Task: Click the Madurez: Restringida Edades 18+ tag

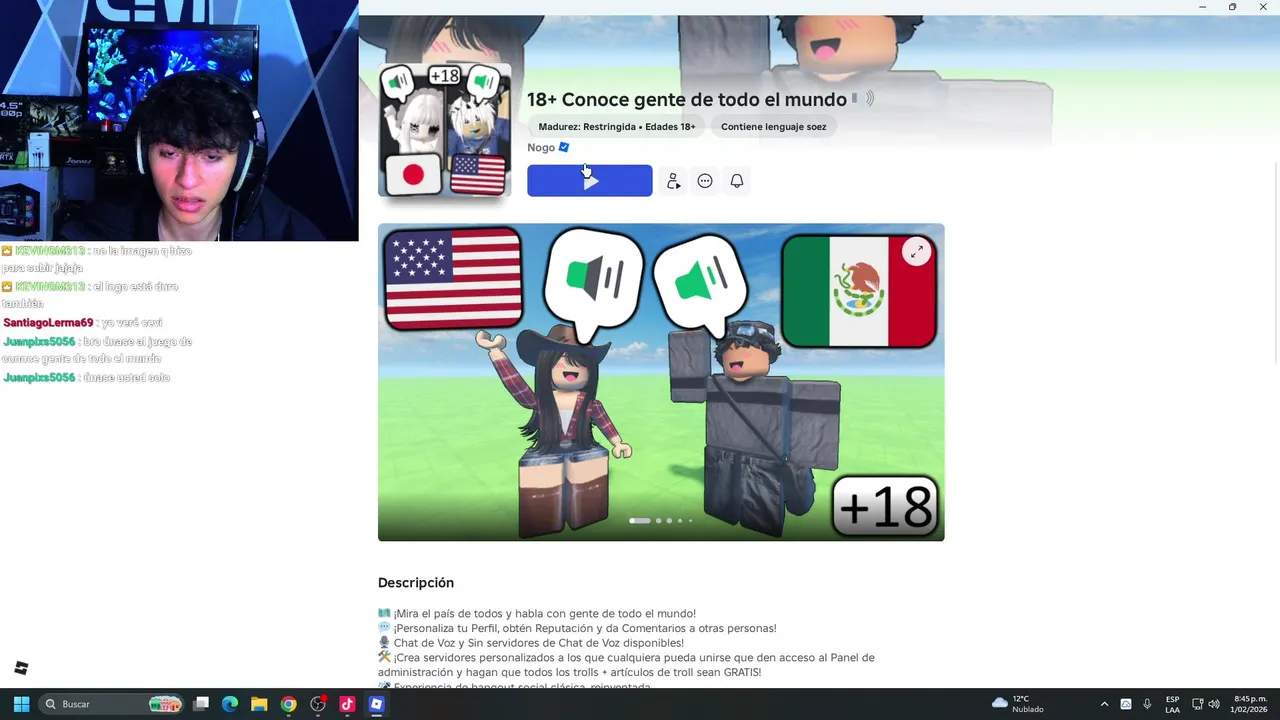Action: click(x=617, y=127)
